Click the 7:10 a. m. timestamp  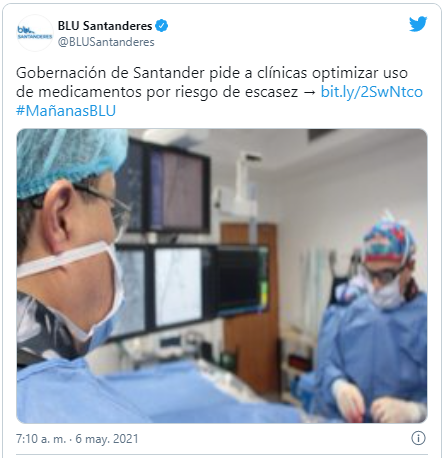(x=41, y=439)
